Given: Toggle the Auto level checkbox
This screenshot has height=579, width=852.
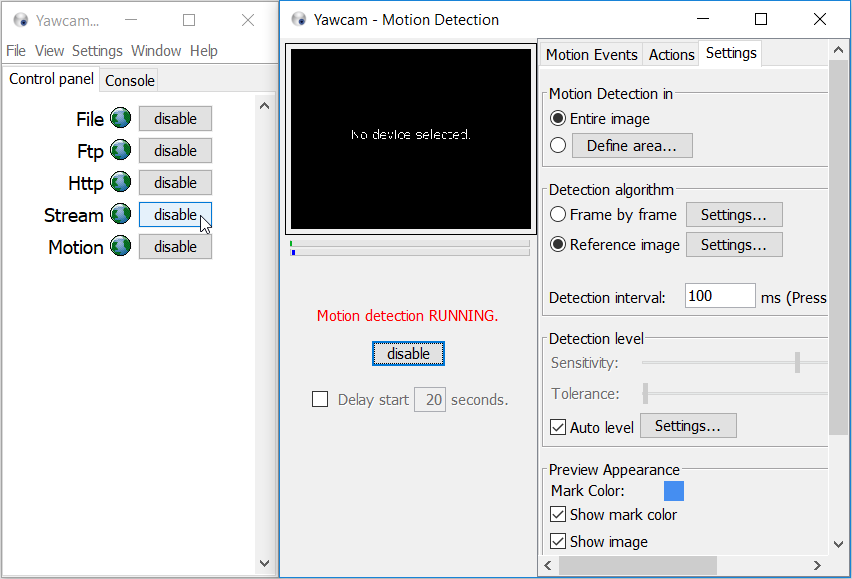Looking at the screenshot, I should (x=558, y=427).
